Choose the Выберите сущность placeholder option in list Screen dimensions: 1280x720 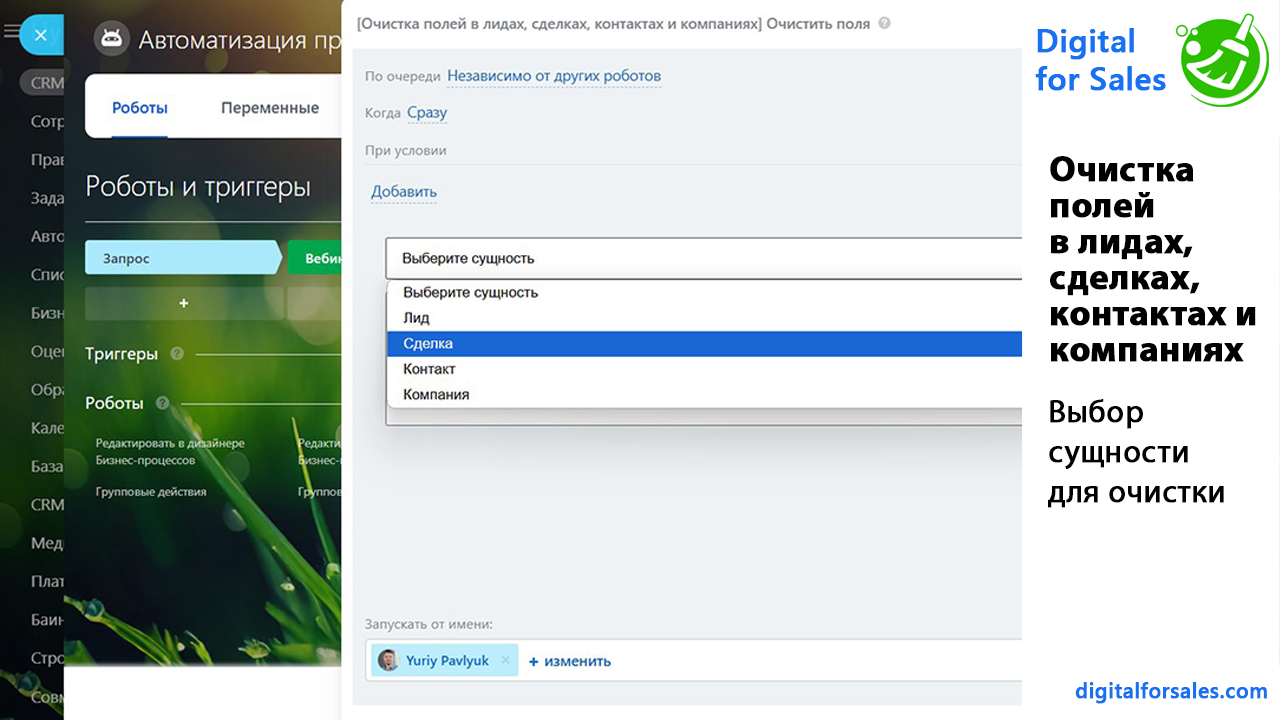pos(704,292)
